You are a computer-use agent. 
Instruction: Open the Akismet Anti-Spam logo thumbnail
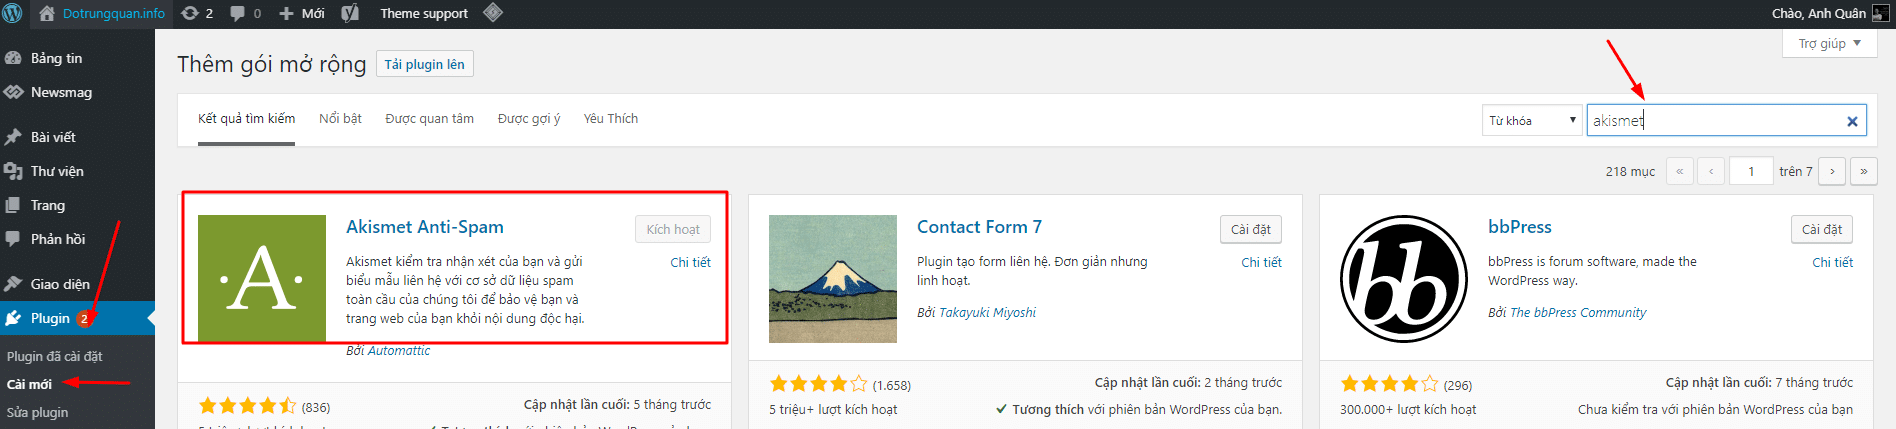coord(262,278)
